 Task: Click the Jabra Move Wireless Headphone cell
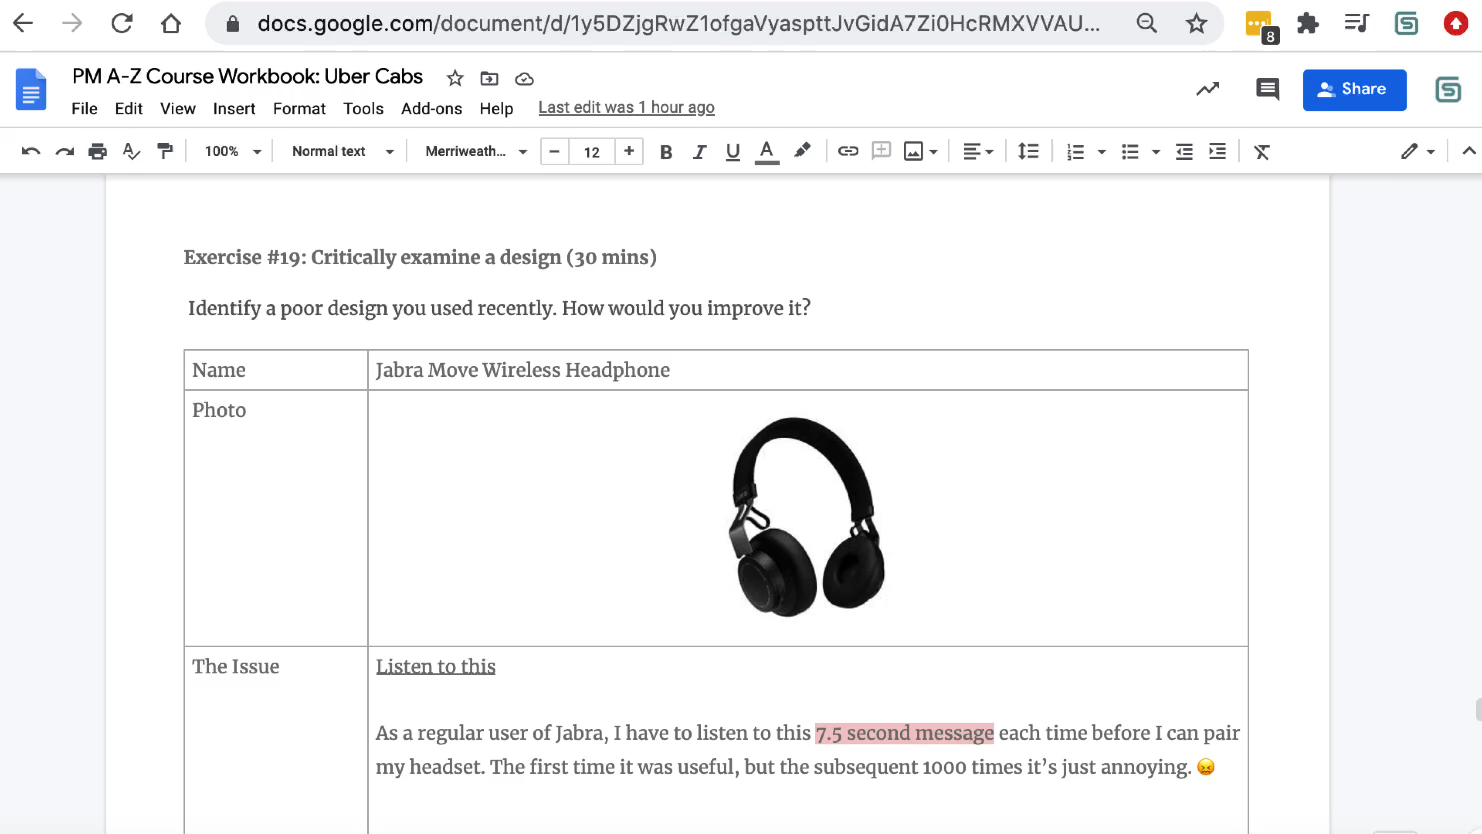[x=808, y=370]
